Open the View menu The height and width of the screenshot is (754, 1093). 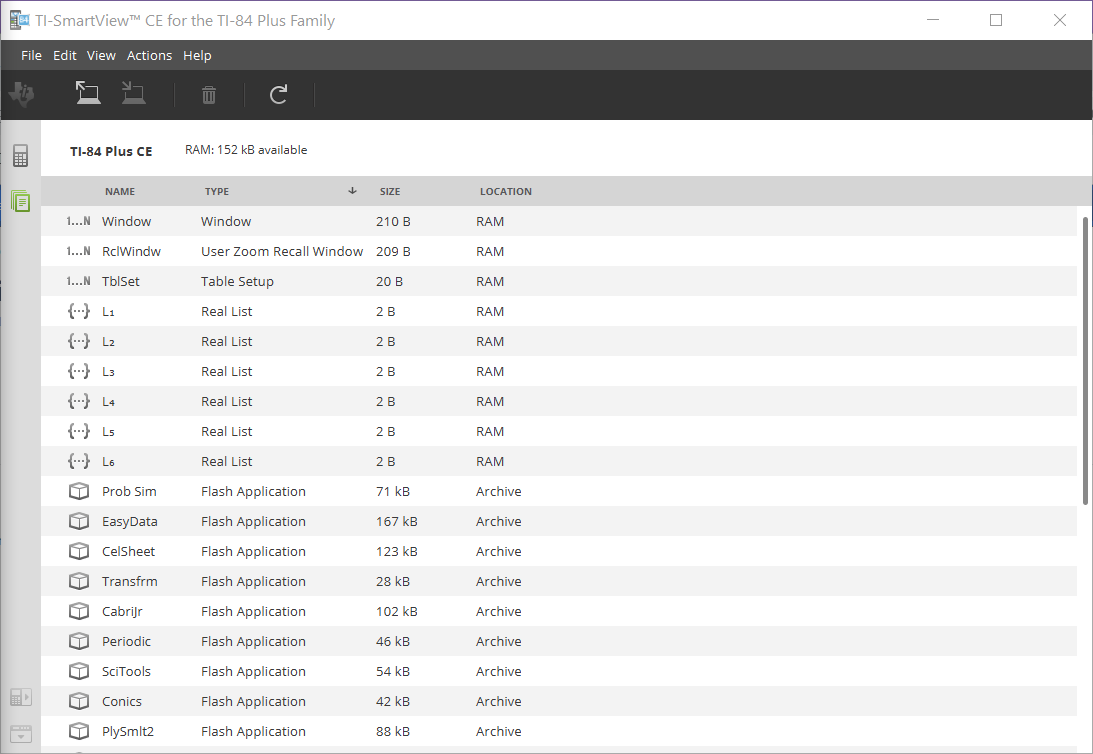point(101,55)
